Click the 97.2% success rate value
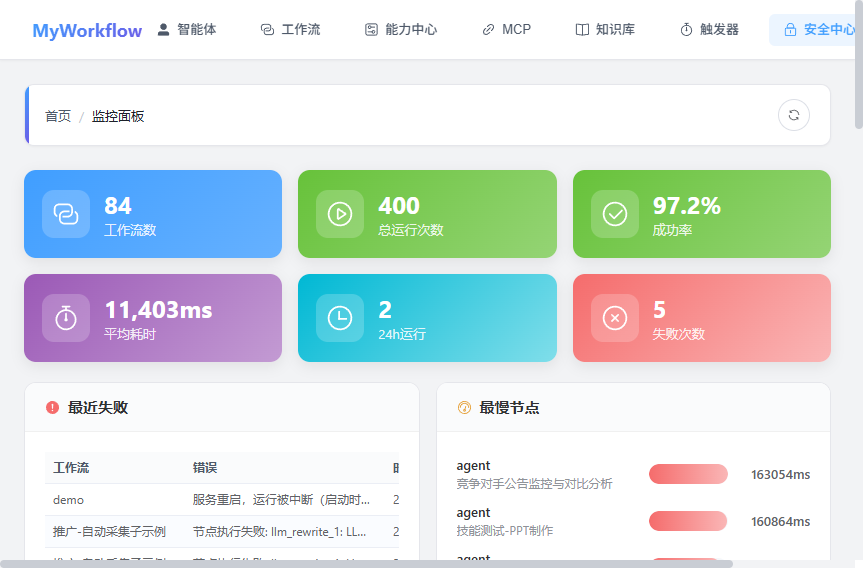This screenshot has height=568, width=863. click(x=686, y=206)
